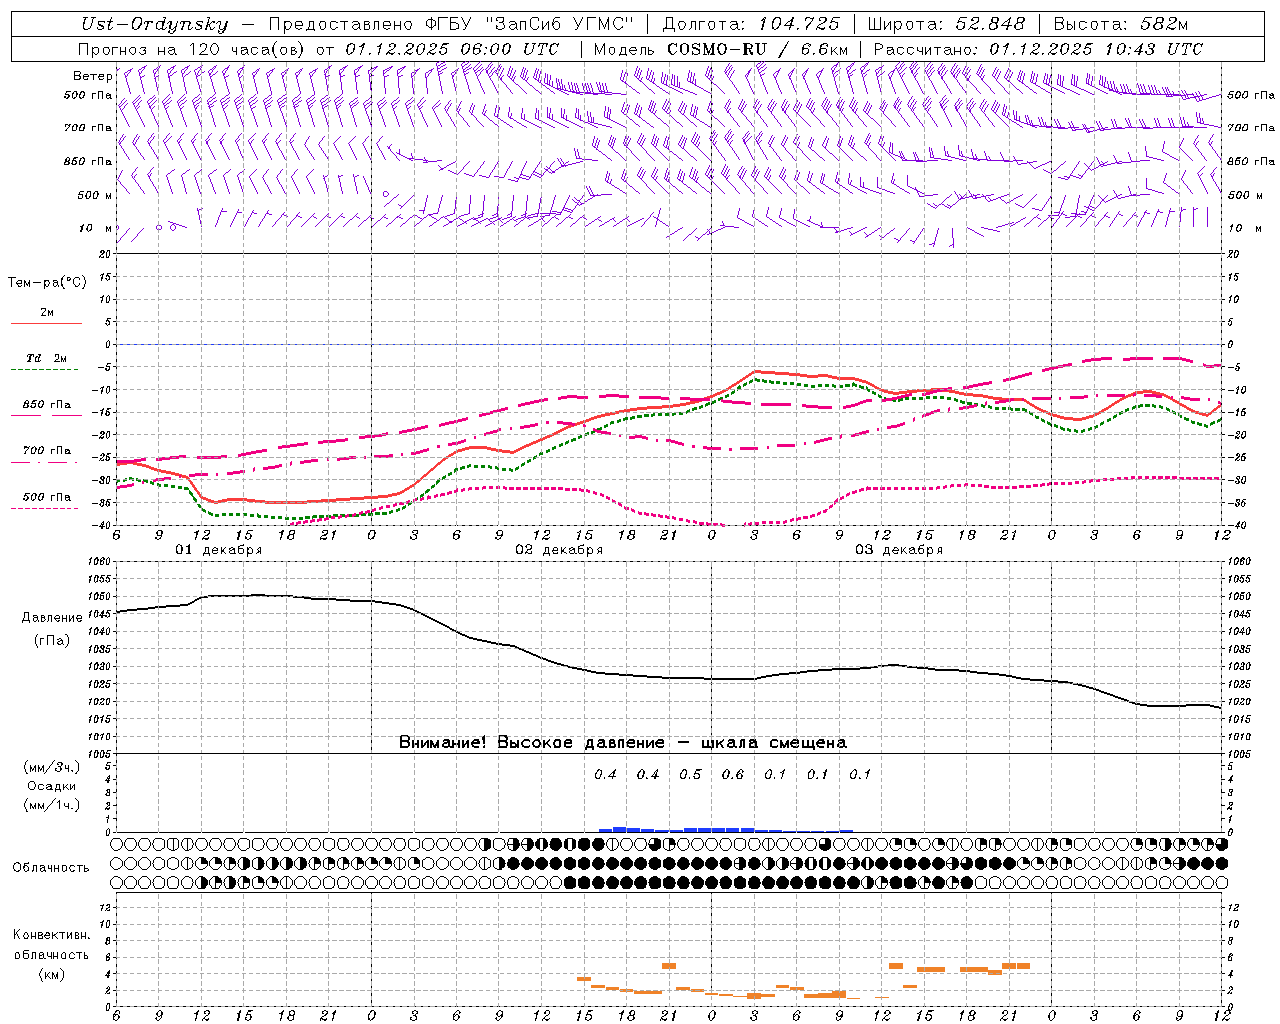
Task: Click the "Td 2м" dew point legend entry
Action: [46, 358]
